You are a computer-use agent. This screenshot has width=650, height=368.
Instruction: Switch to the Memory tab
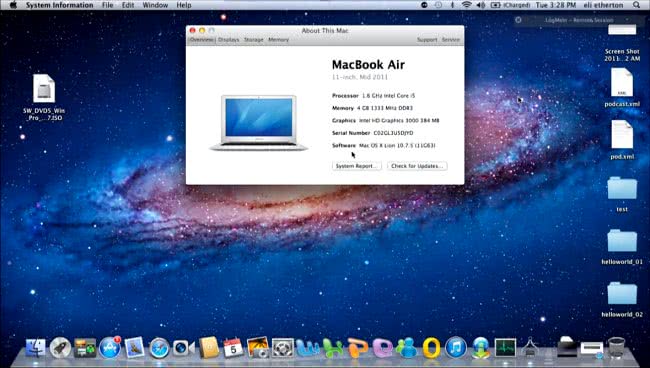click(278, 40)
